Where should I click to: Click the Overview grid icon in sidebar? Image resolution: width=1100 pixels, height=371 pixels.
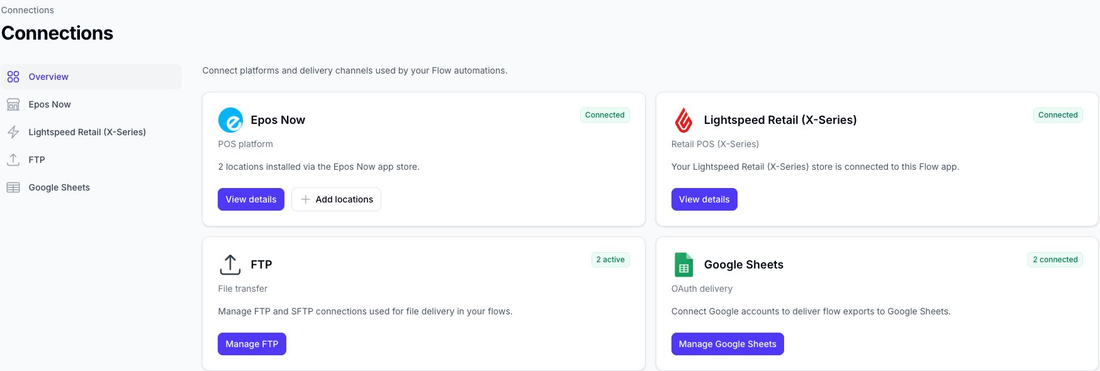13,77
